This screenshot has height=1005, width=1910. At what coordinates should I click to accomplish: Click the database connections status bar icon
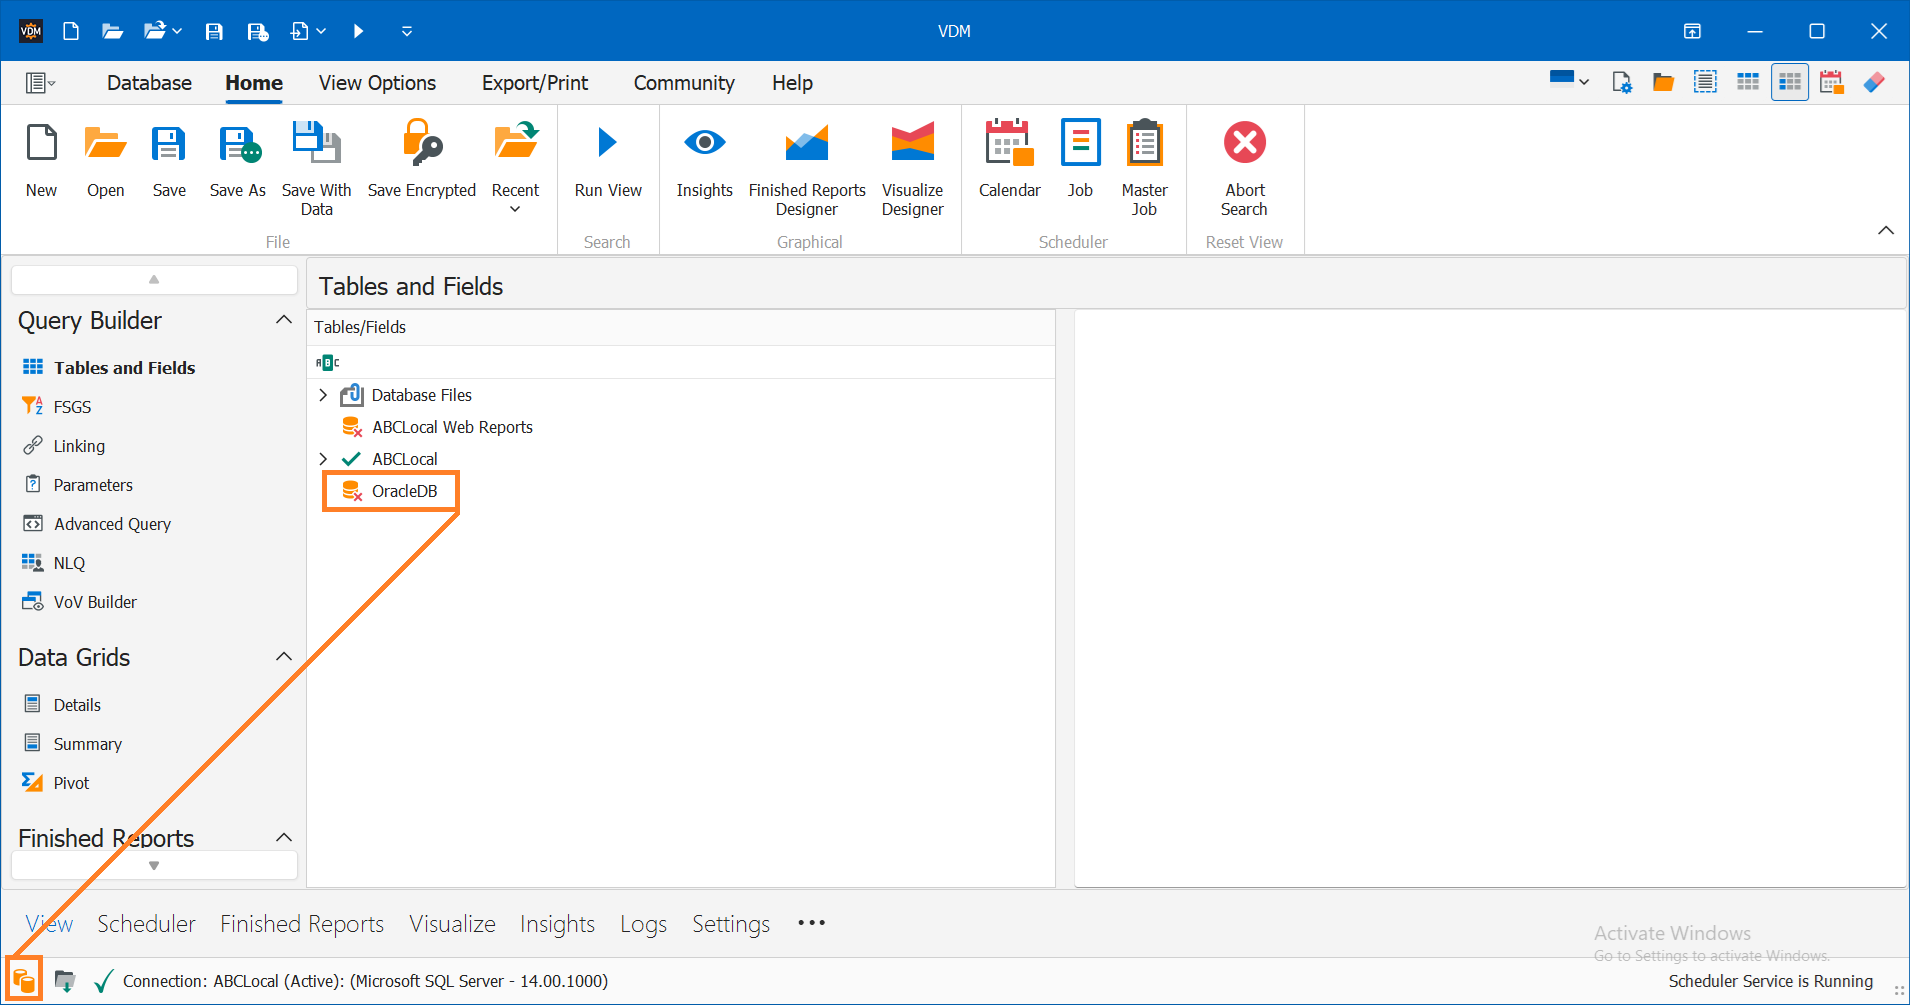coord(24,980)
